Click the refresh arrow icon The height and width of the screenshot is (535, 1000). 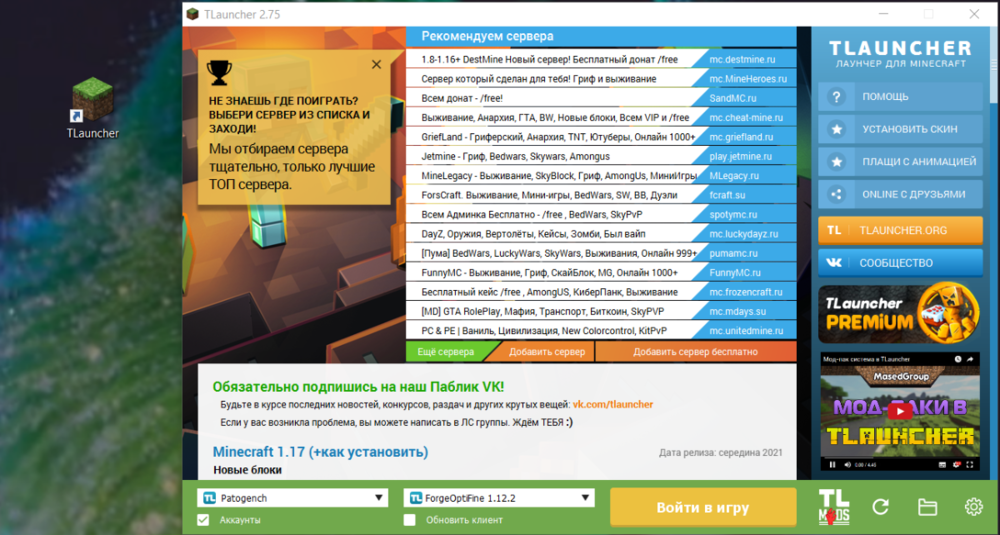[x=881, y=507]
